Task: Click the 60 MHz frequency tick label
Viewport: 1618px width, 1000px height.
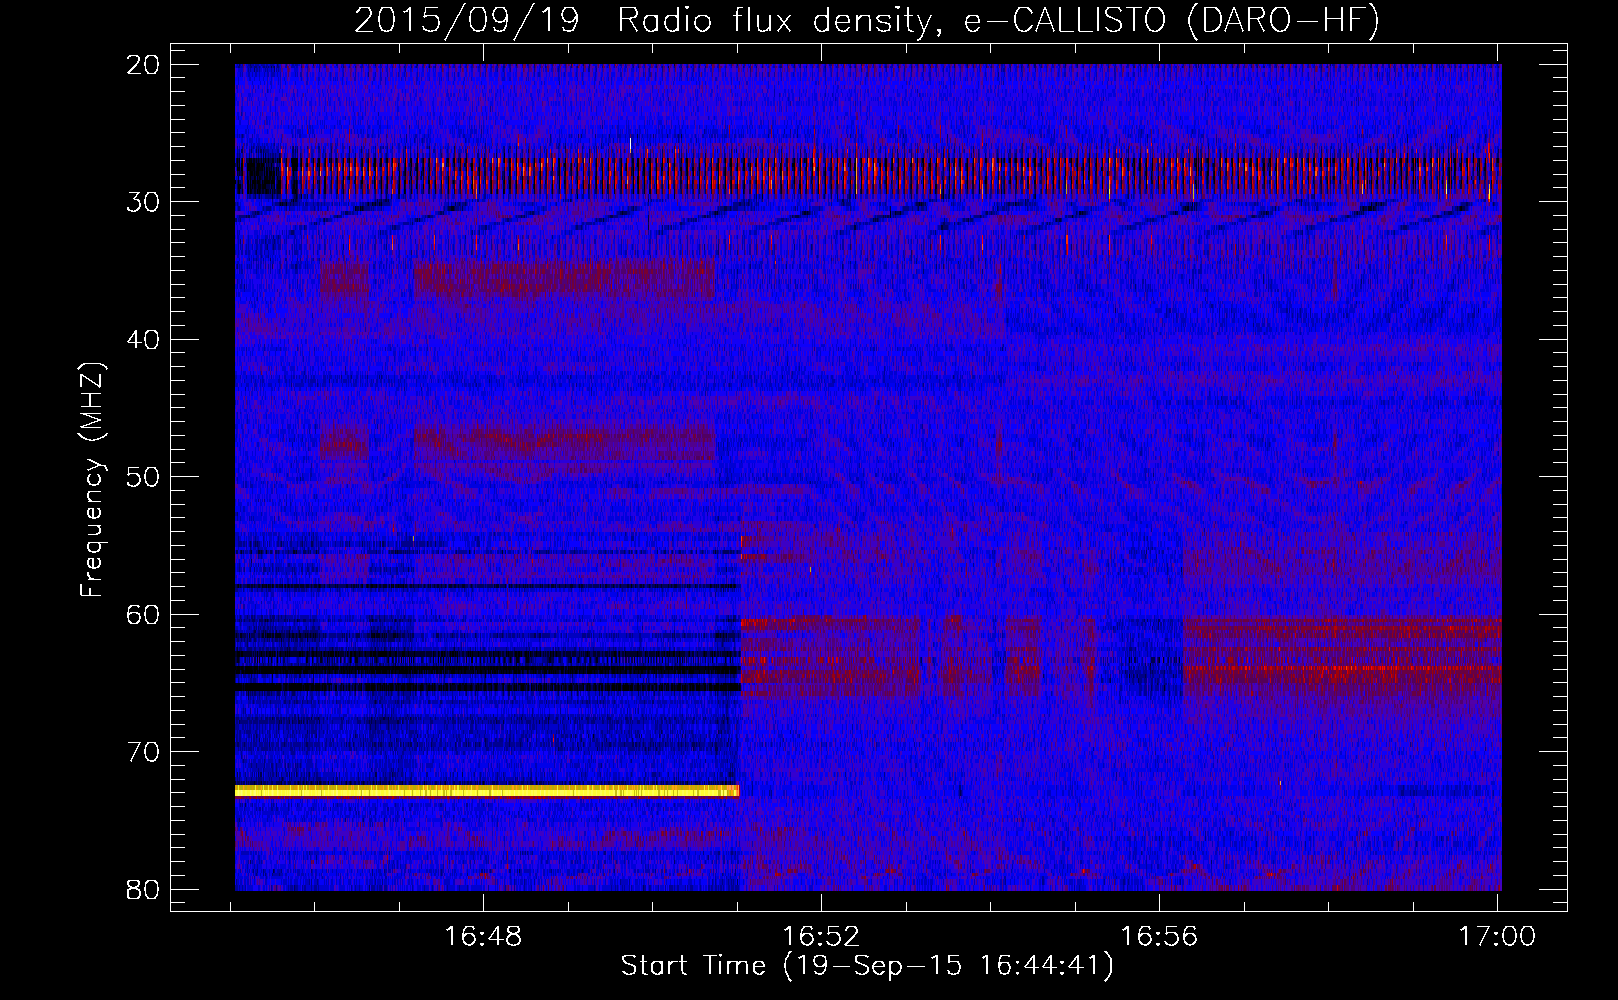Action: 144,614
